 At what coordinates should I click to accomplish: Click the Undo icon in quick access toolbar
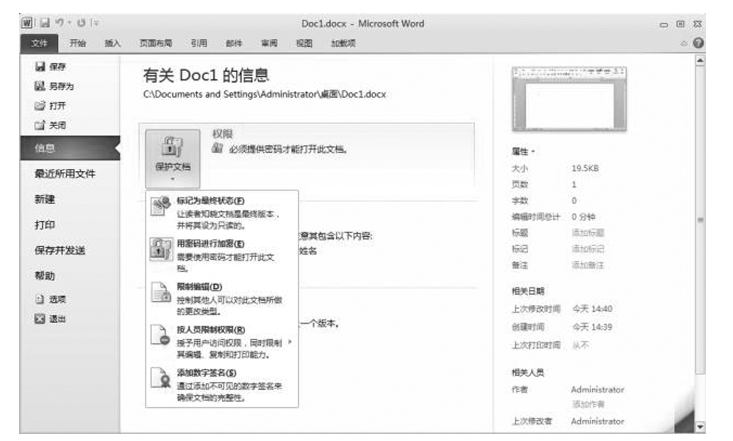click(59, 22)
